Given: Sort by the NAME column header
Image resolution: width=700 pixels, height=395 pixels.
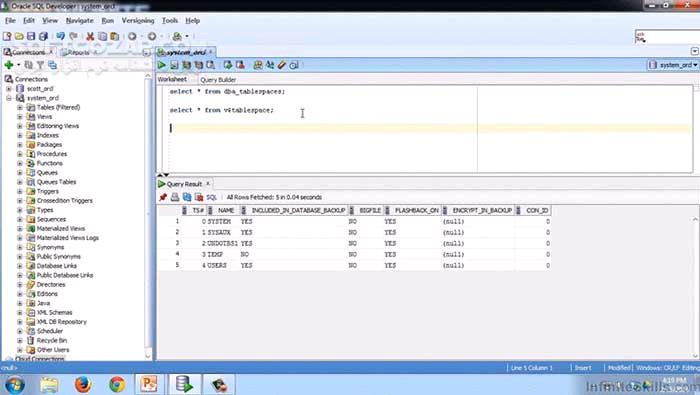Looking at the screenshot, I should click(222, 210).
